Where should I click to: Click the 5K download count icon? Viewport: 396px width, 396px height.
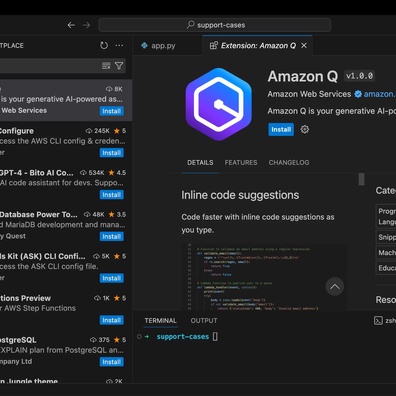(x=96, y=256)
